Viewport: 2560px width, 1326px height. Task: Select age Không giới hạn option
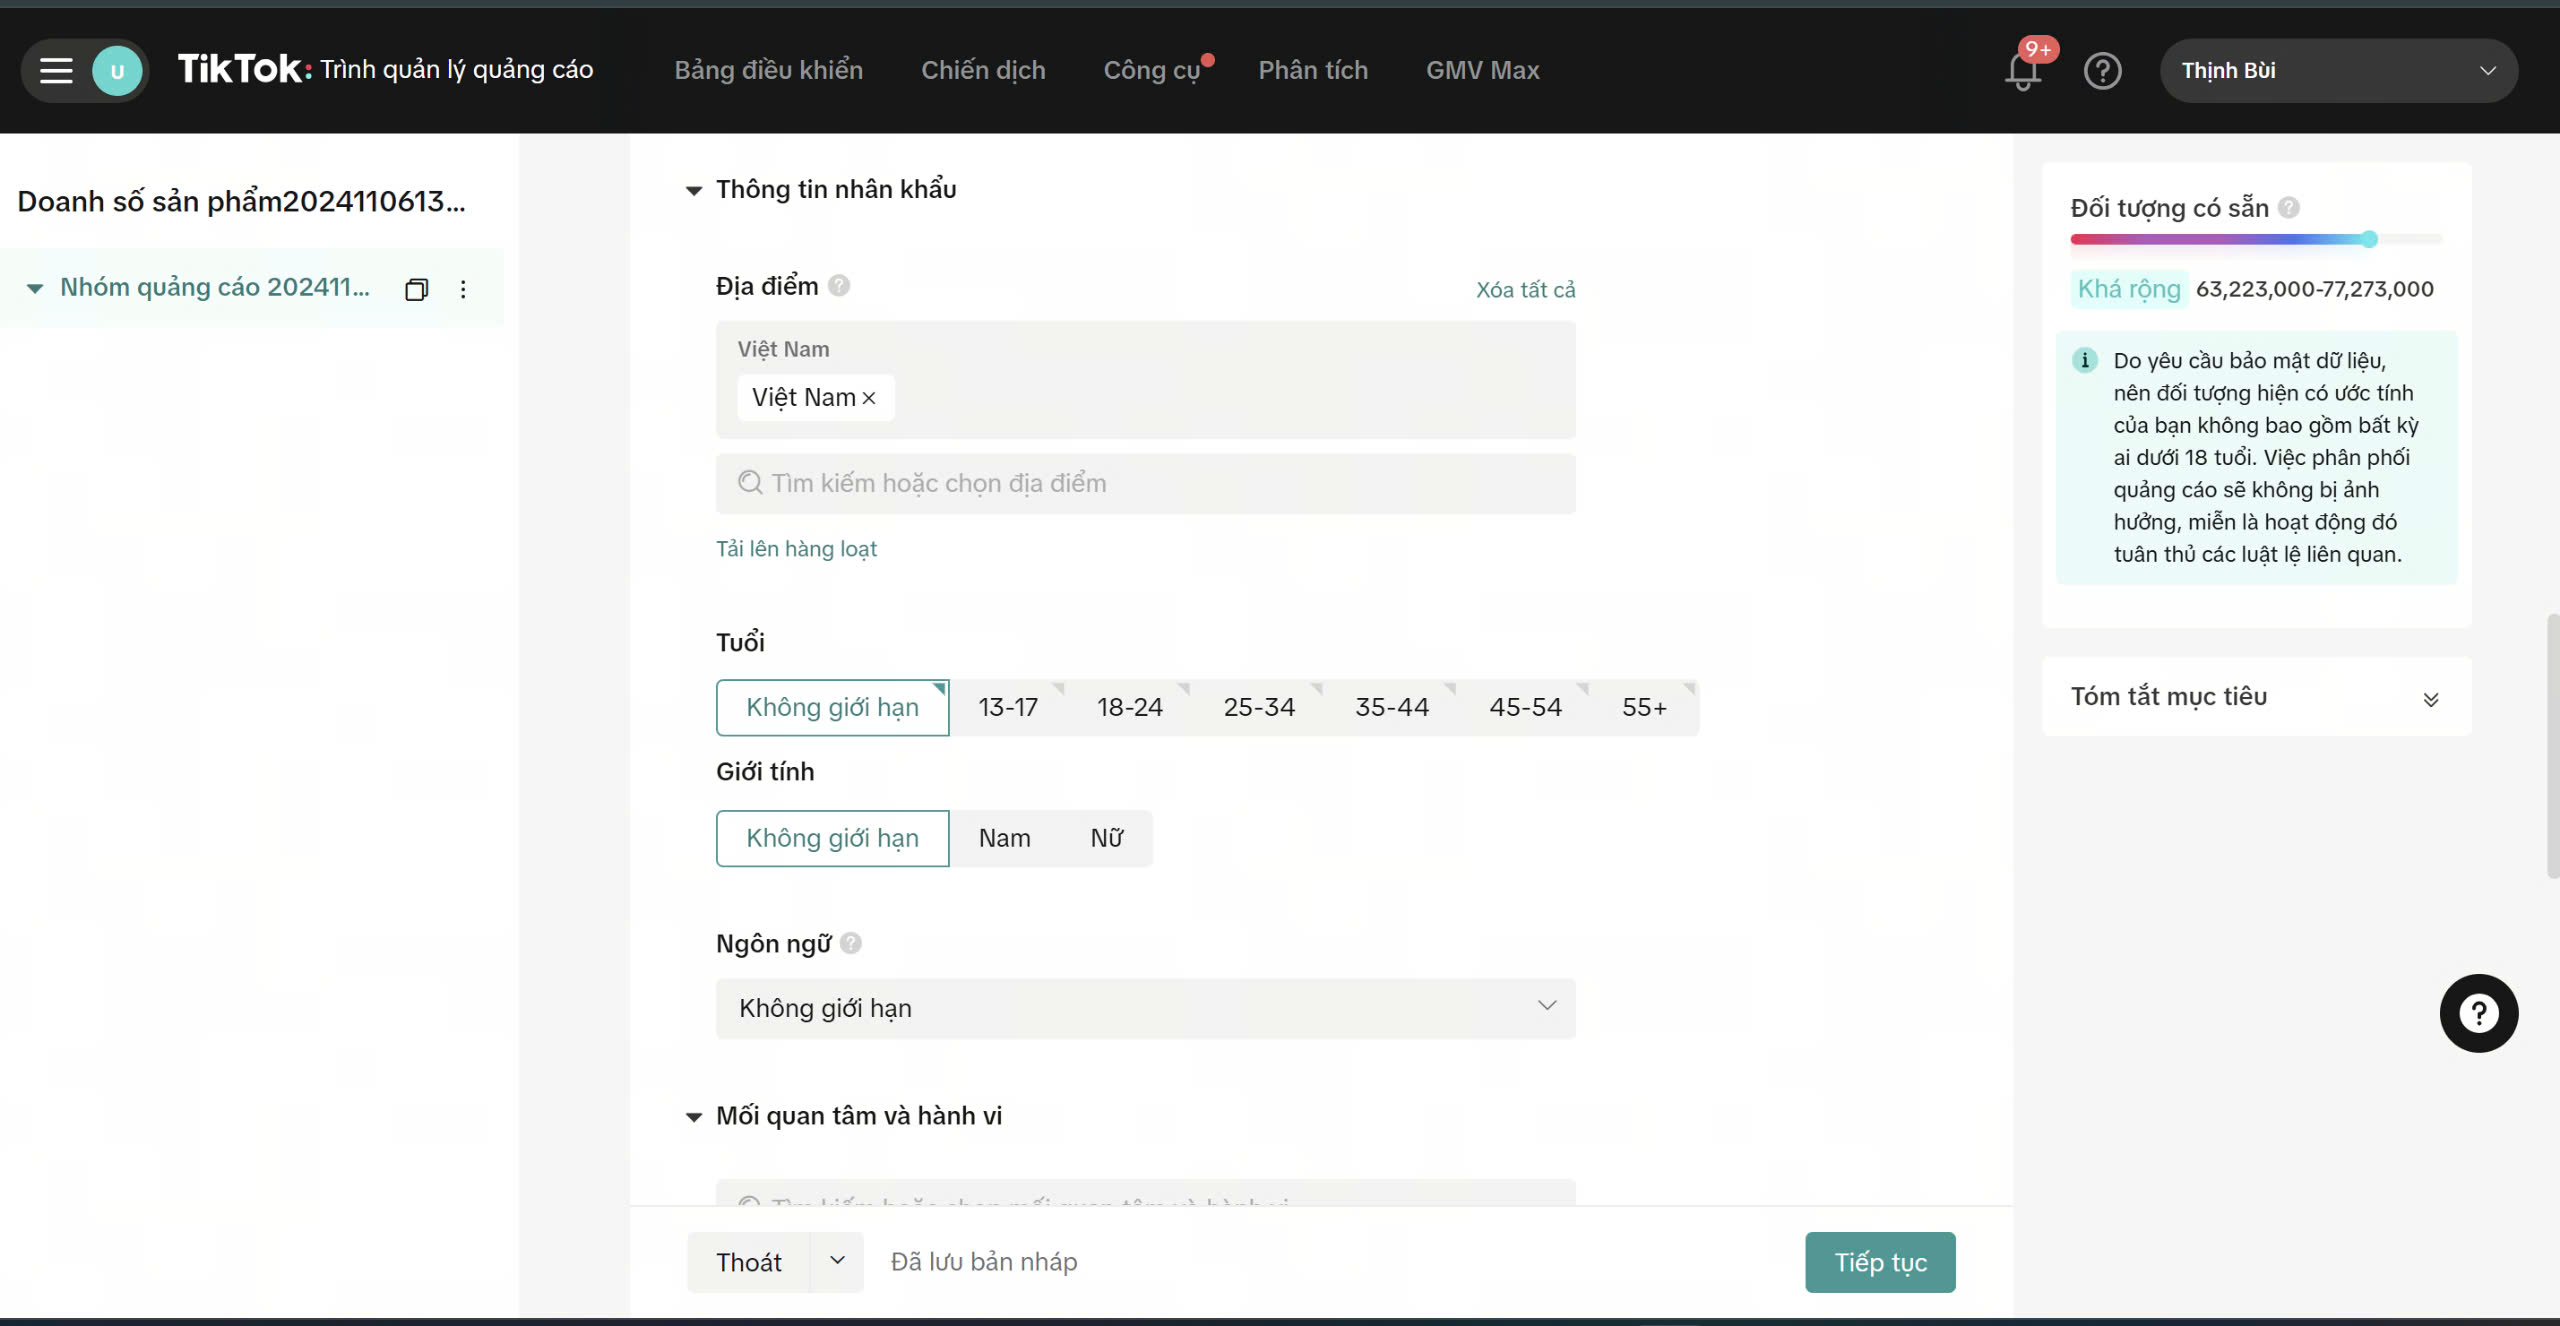click(832, 708)
